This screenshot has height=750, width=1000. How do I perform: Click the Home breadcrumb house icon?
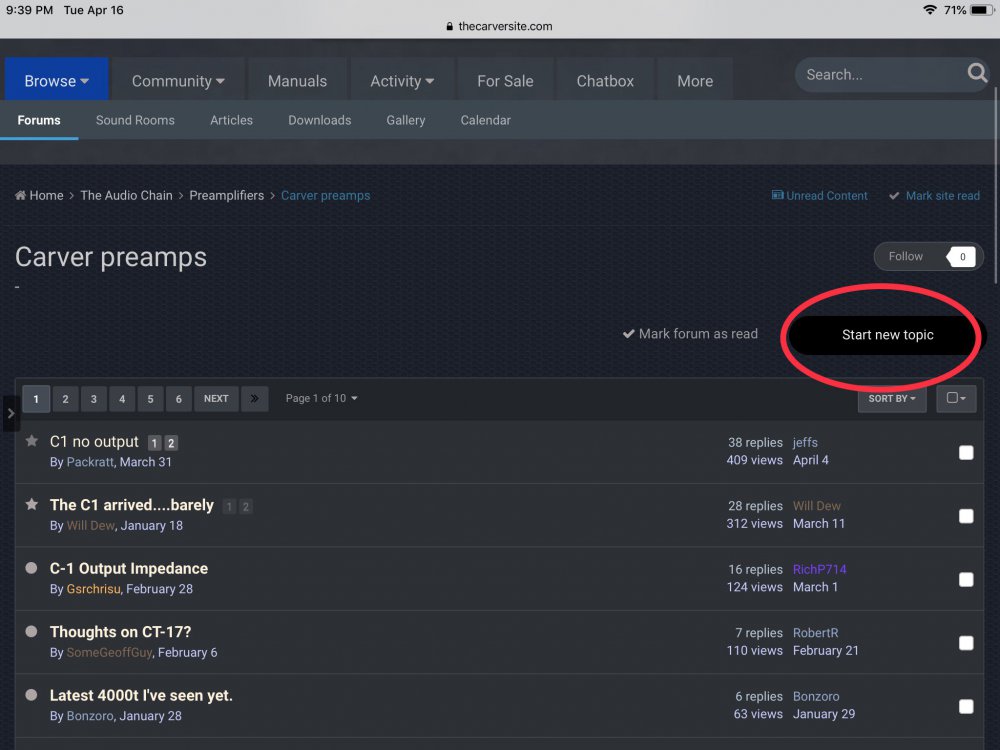click(20, 195)
